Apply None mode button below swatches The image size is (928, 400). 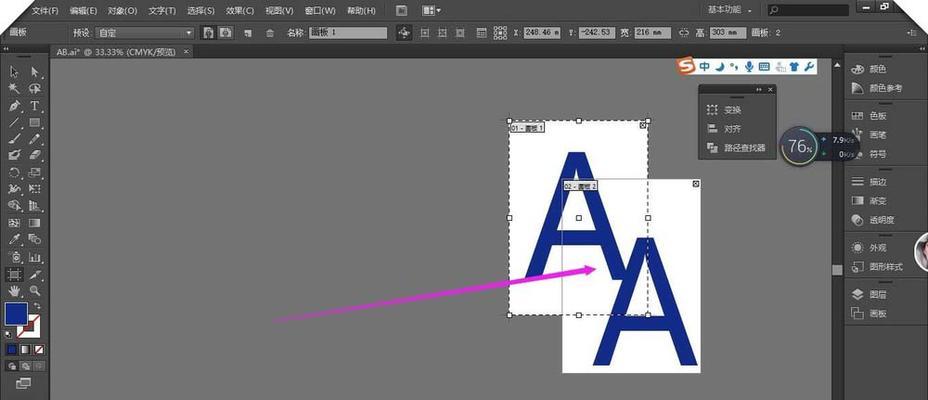(x=39, y=350)
